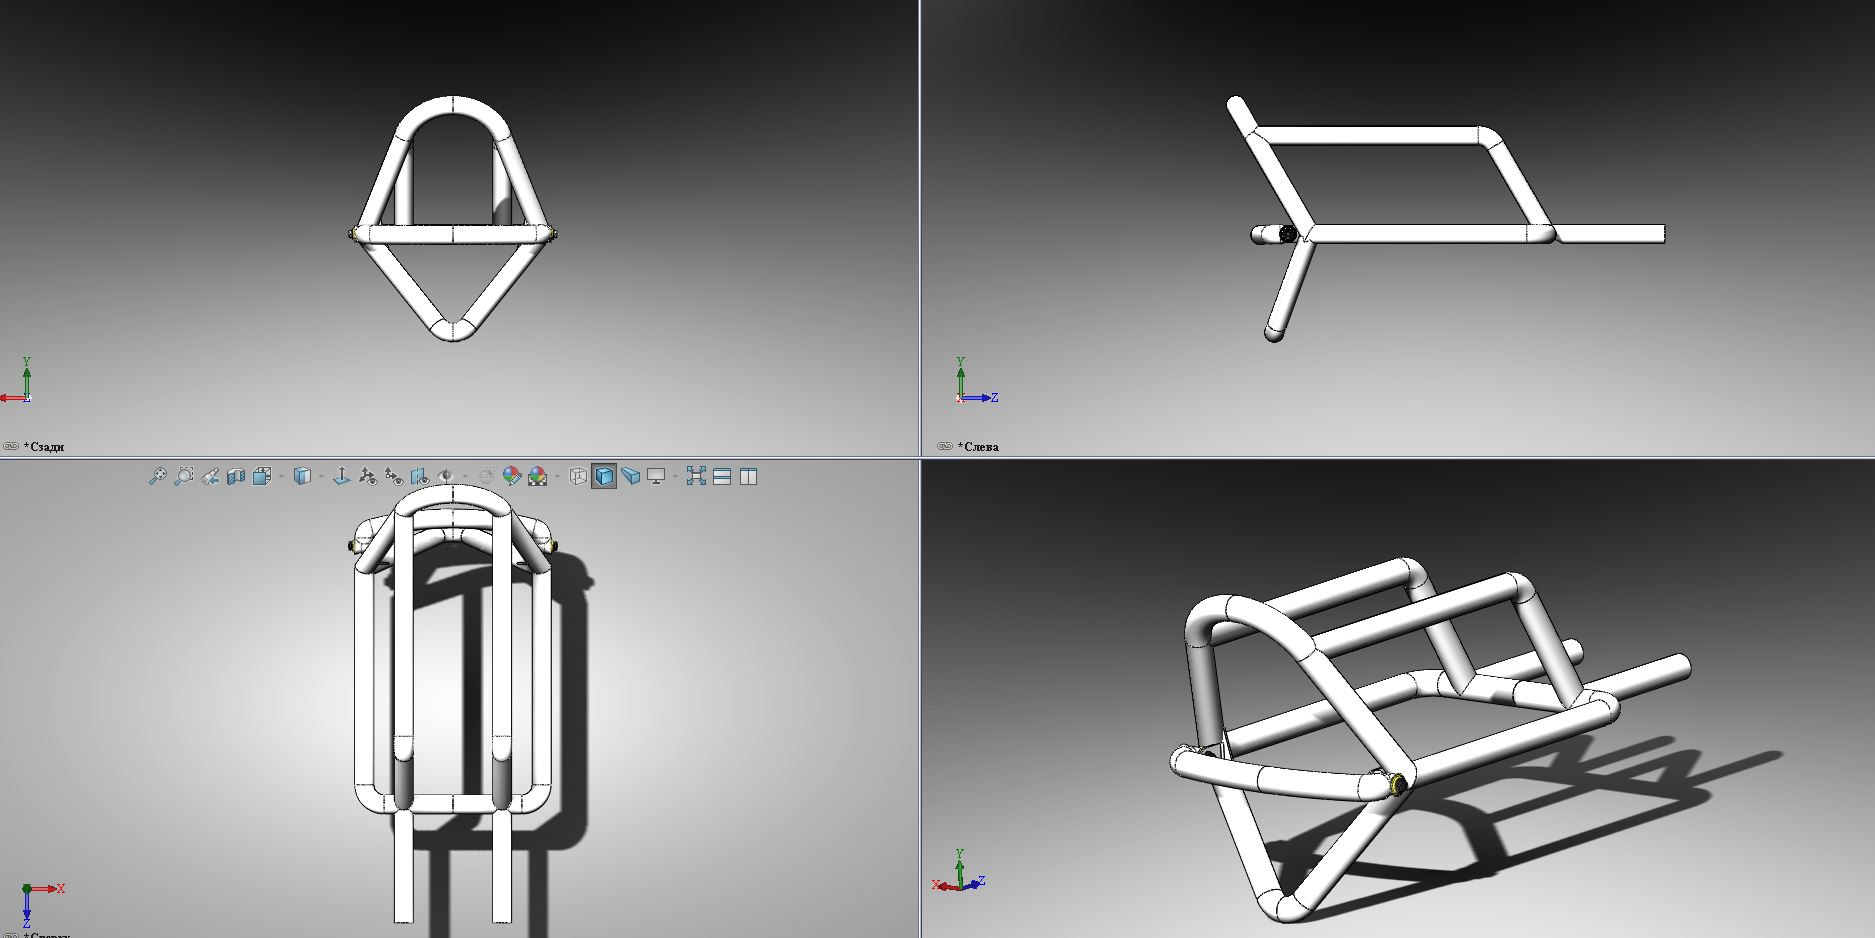Go back to the Previous View
Screen dimensions: 1875x938
pos(210,476)
